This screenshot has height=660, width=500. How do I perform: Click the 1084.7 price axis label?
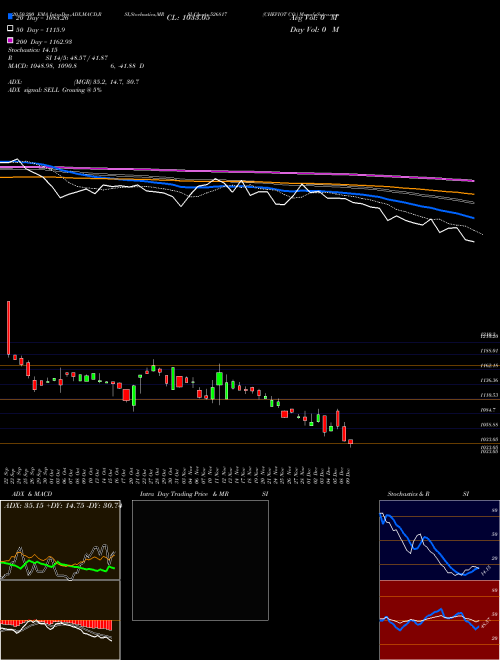click(x=489, y=410)
